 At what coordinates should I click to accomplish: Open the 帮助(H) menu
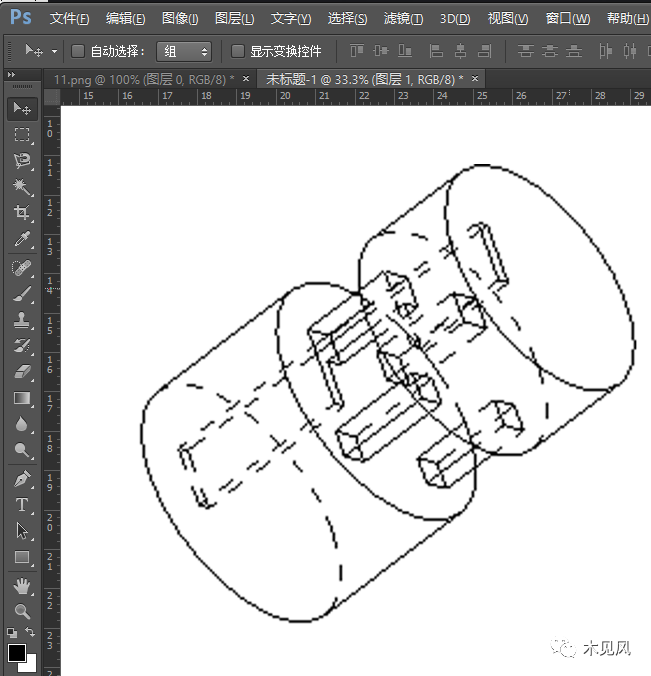click(627, 18)
